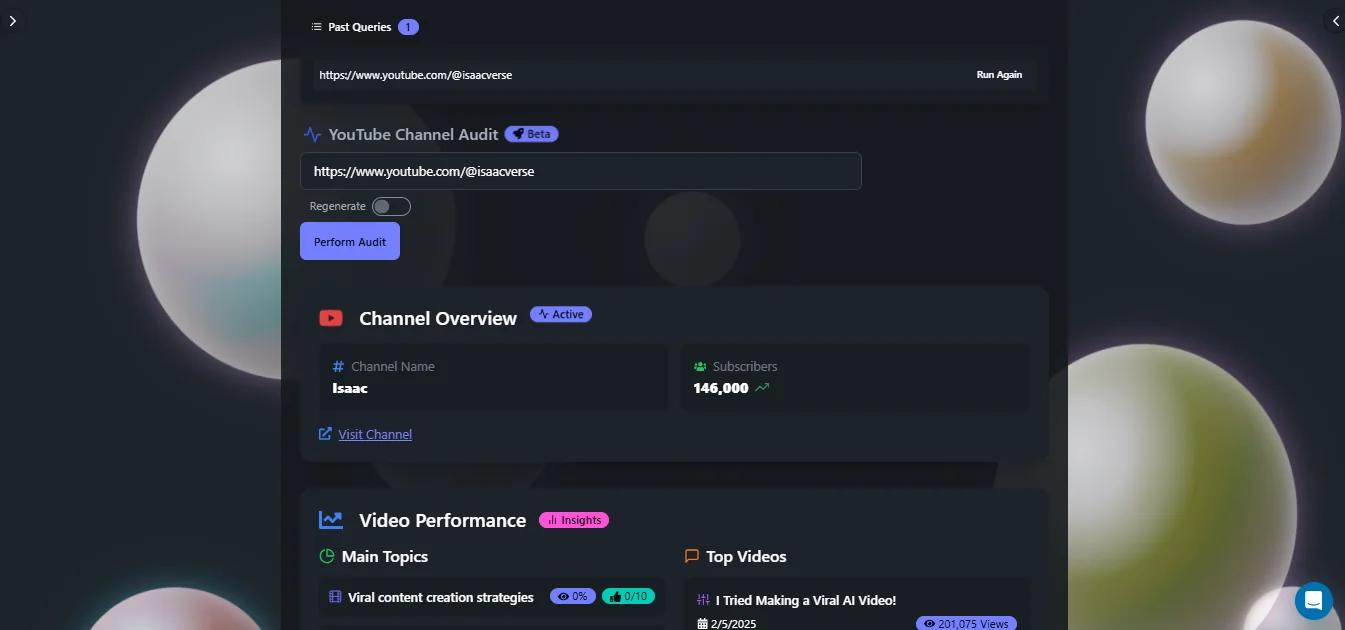Click the 0% views eye badge
The width and height of the screenshot is (1345, 630).
(x=573, y=597)
